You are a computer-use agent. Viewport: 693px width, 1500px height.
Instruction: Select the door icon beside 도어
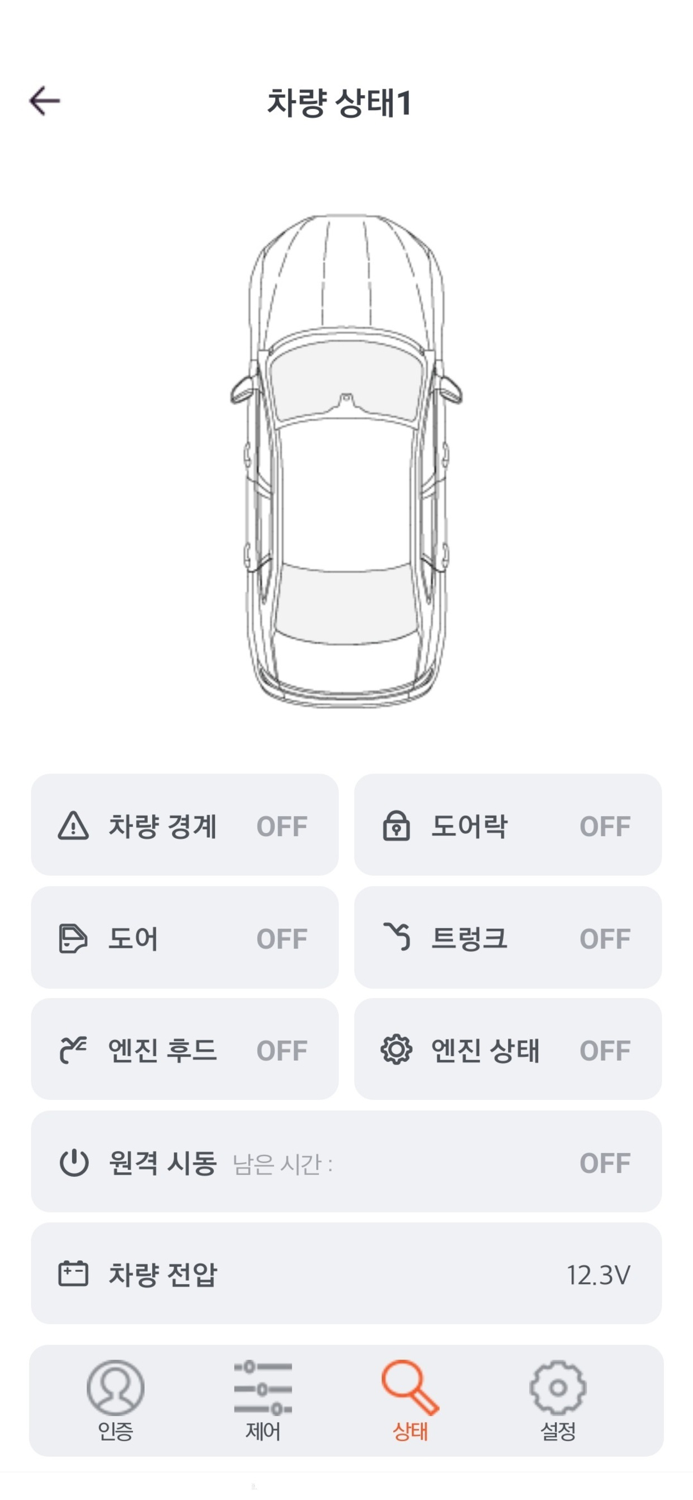tap(75, 937)
